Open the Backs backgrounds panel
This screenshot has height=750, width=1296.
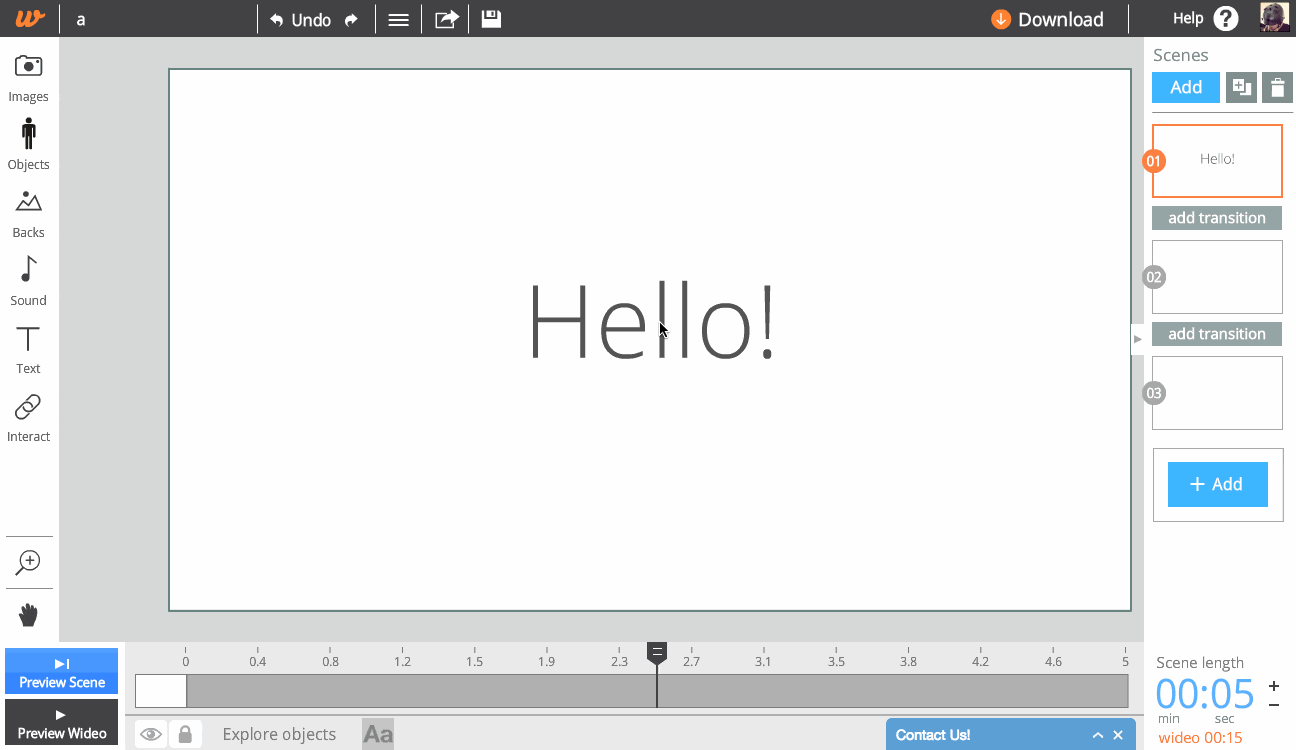(28, 212)
